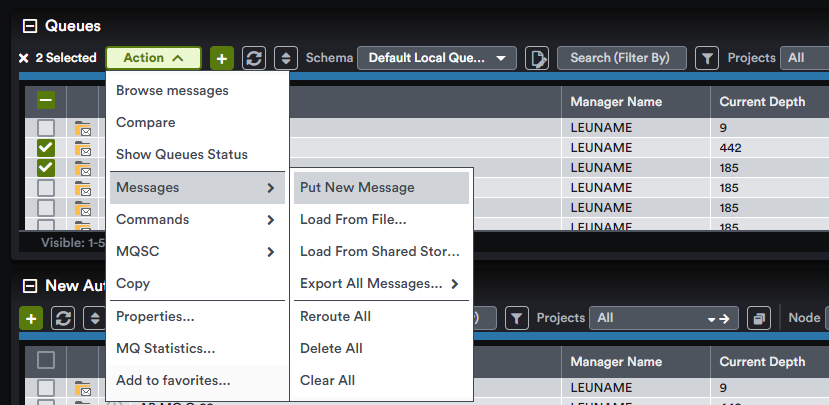Click the sort arrows icon in Queues toolbar
The width and height of the screenshot is (829, 405).
point(286,58)
